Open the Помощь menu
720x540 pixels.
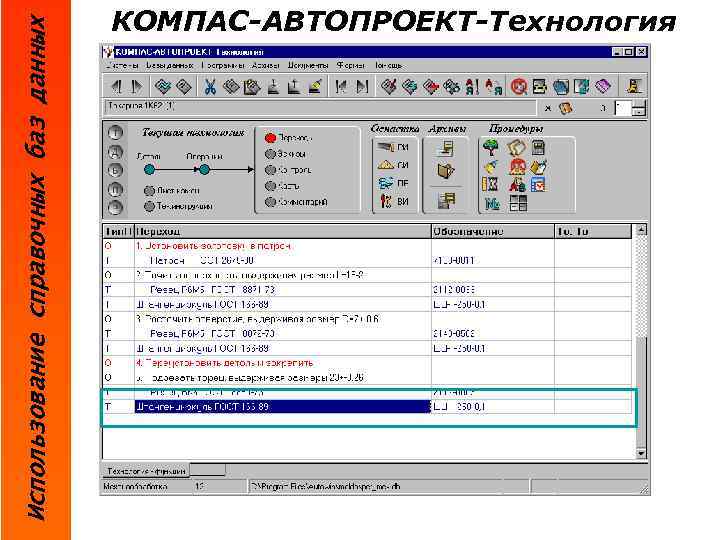388,66
